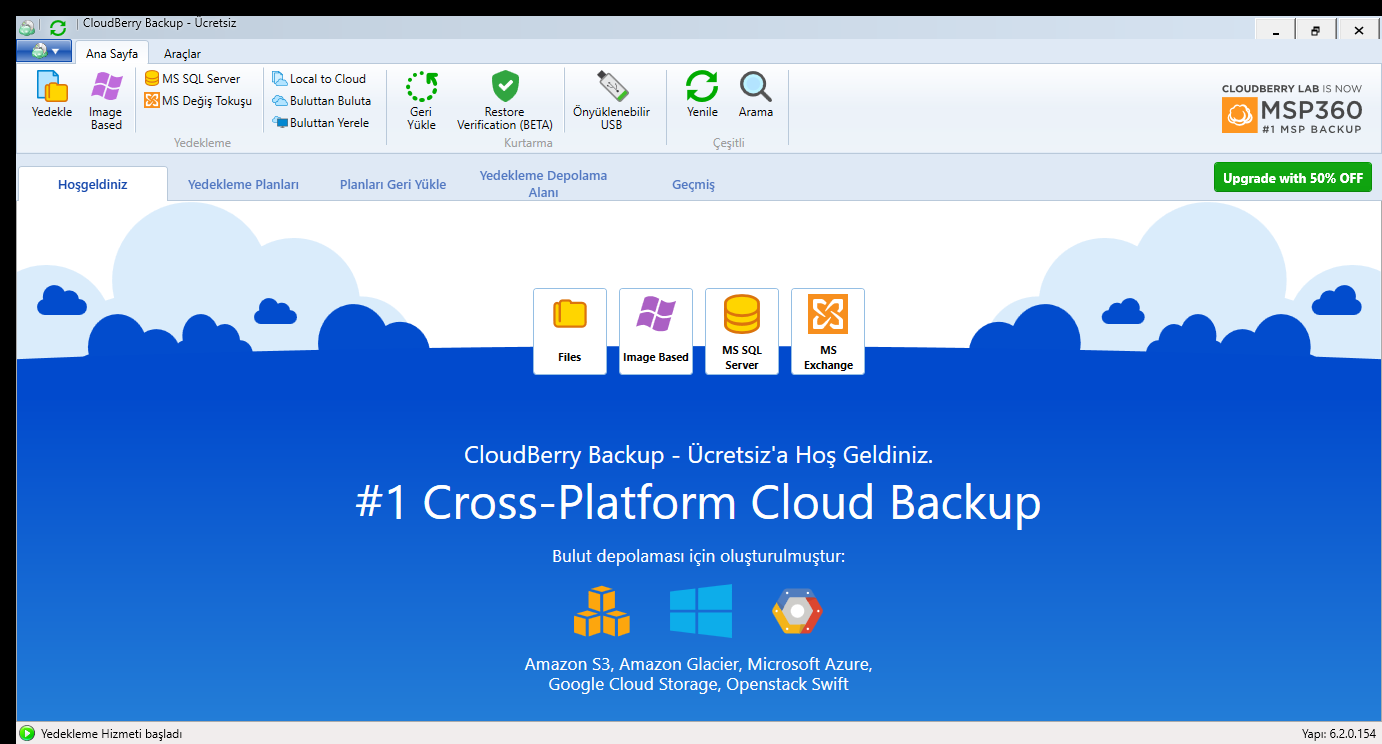The height and width of the screenshot is (744, 1382).
Task: Click MS Exchange welcome tile
Action: 828,331
